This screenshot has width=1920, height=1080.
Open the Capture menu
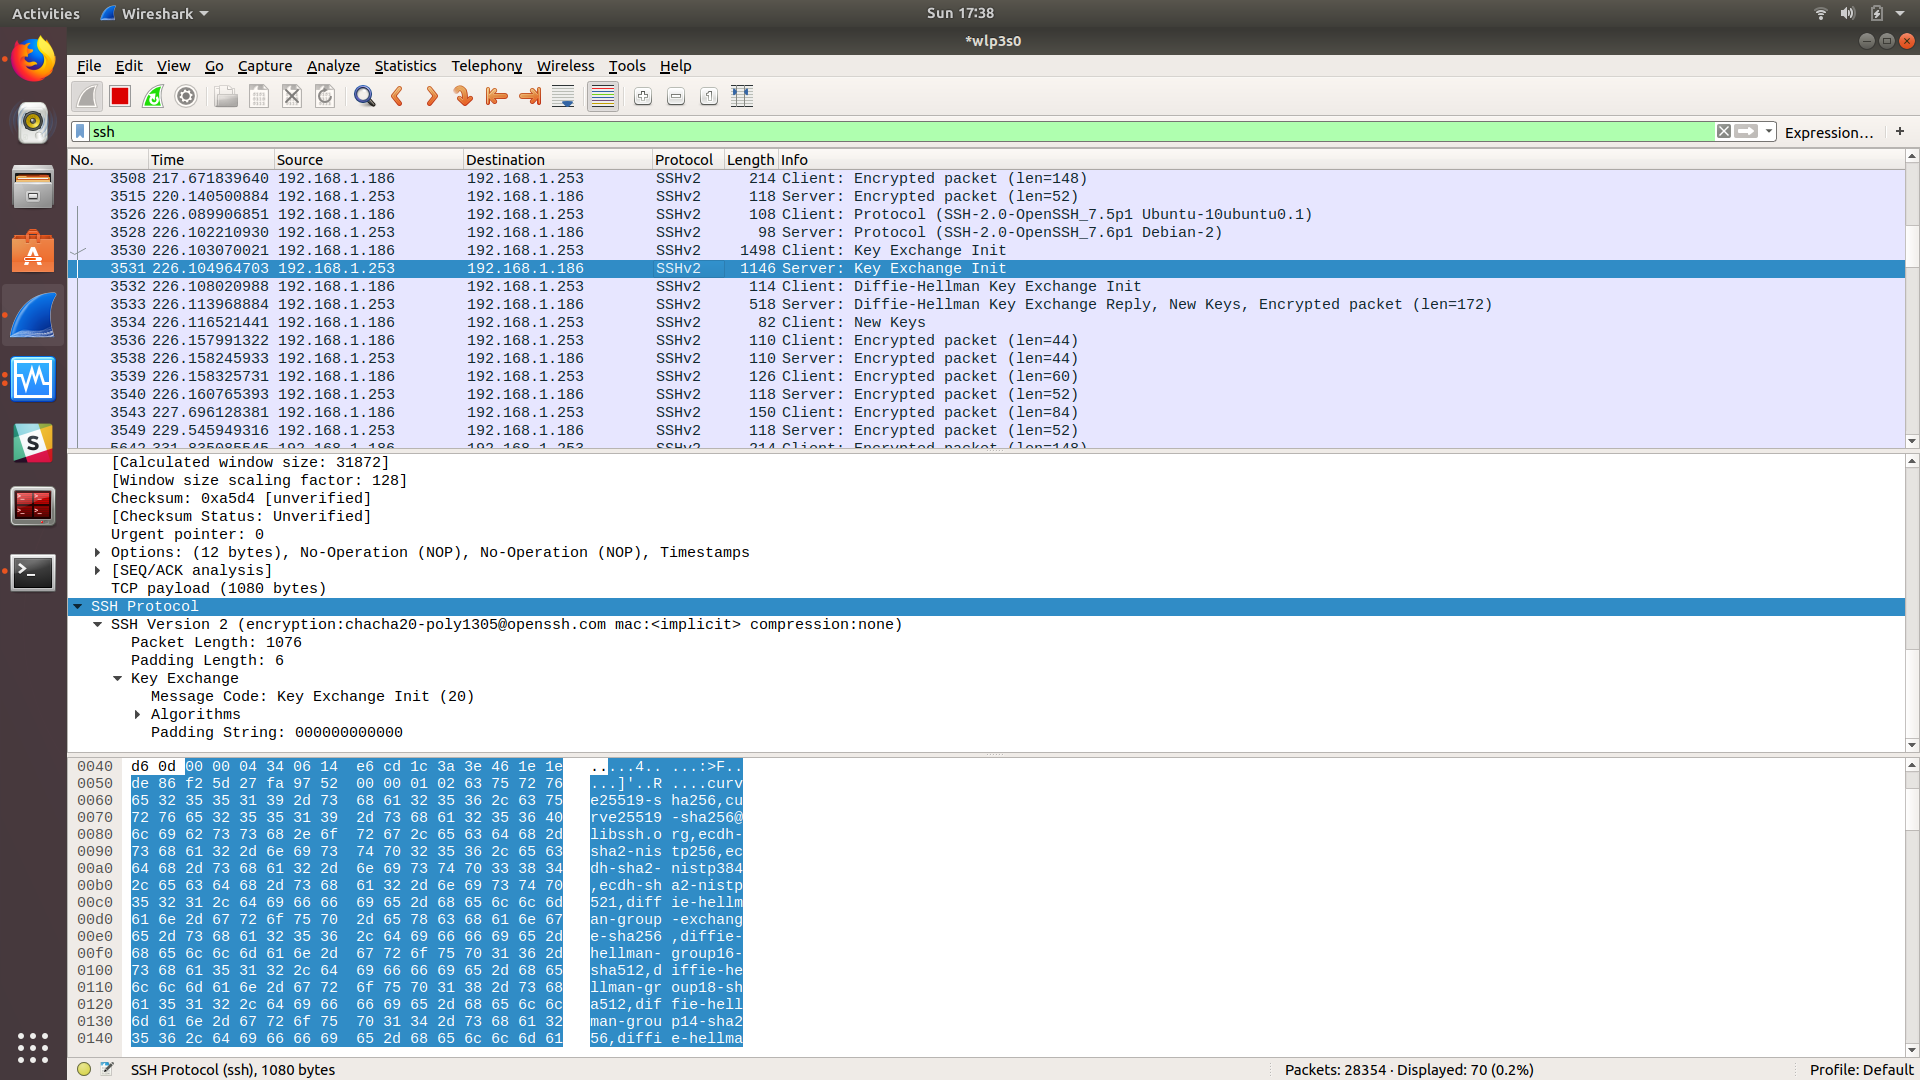pos(265,66)
